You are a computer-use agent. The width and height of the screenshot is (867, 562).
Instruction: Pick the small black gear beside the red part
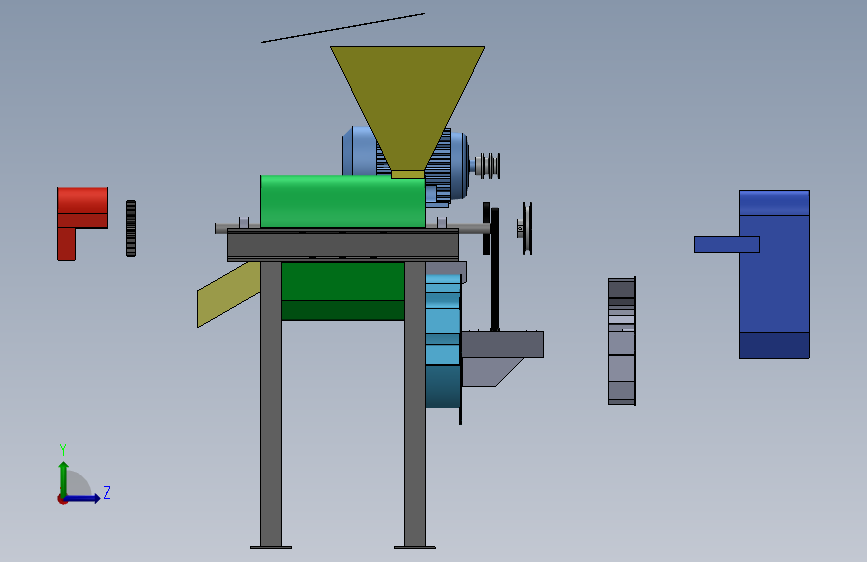tap(131, 228)
